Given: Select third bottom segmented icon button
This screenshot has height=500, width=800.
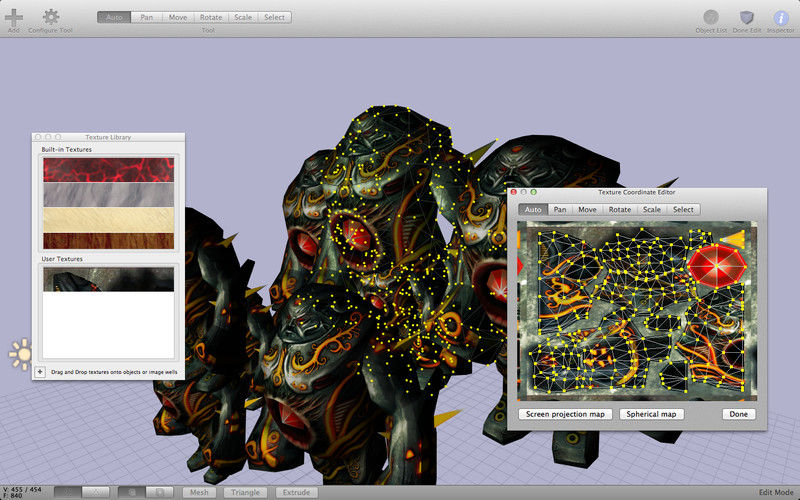Looking at the screenshot, I should coord(132,492).
